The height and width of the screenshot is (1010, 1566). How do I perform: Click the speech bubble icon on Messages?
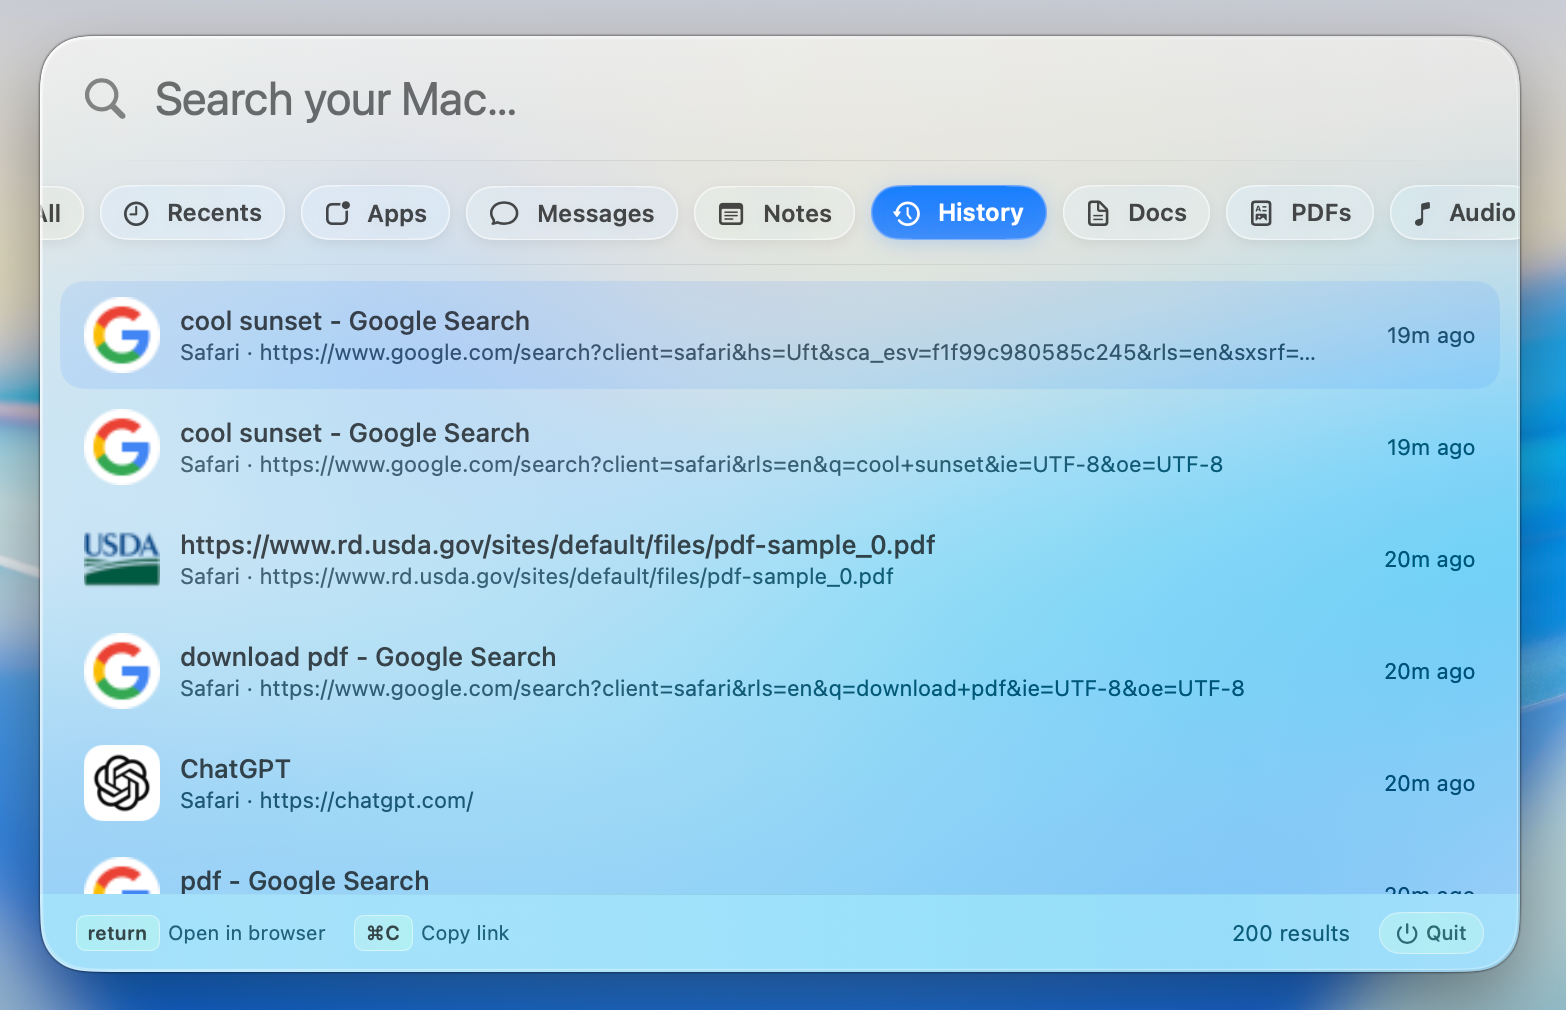tap(504, 213)
